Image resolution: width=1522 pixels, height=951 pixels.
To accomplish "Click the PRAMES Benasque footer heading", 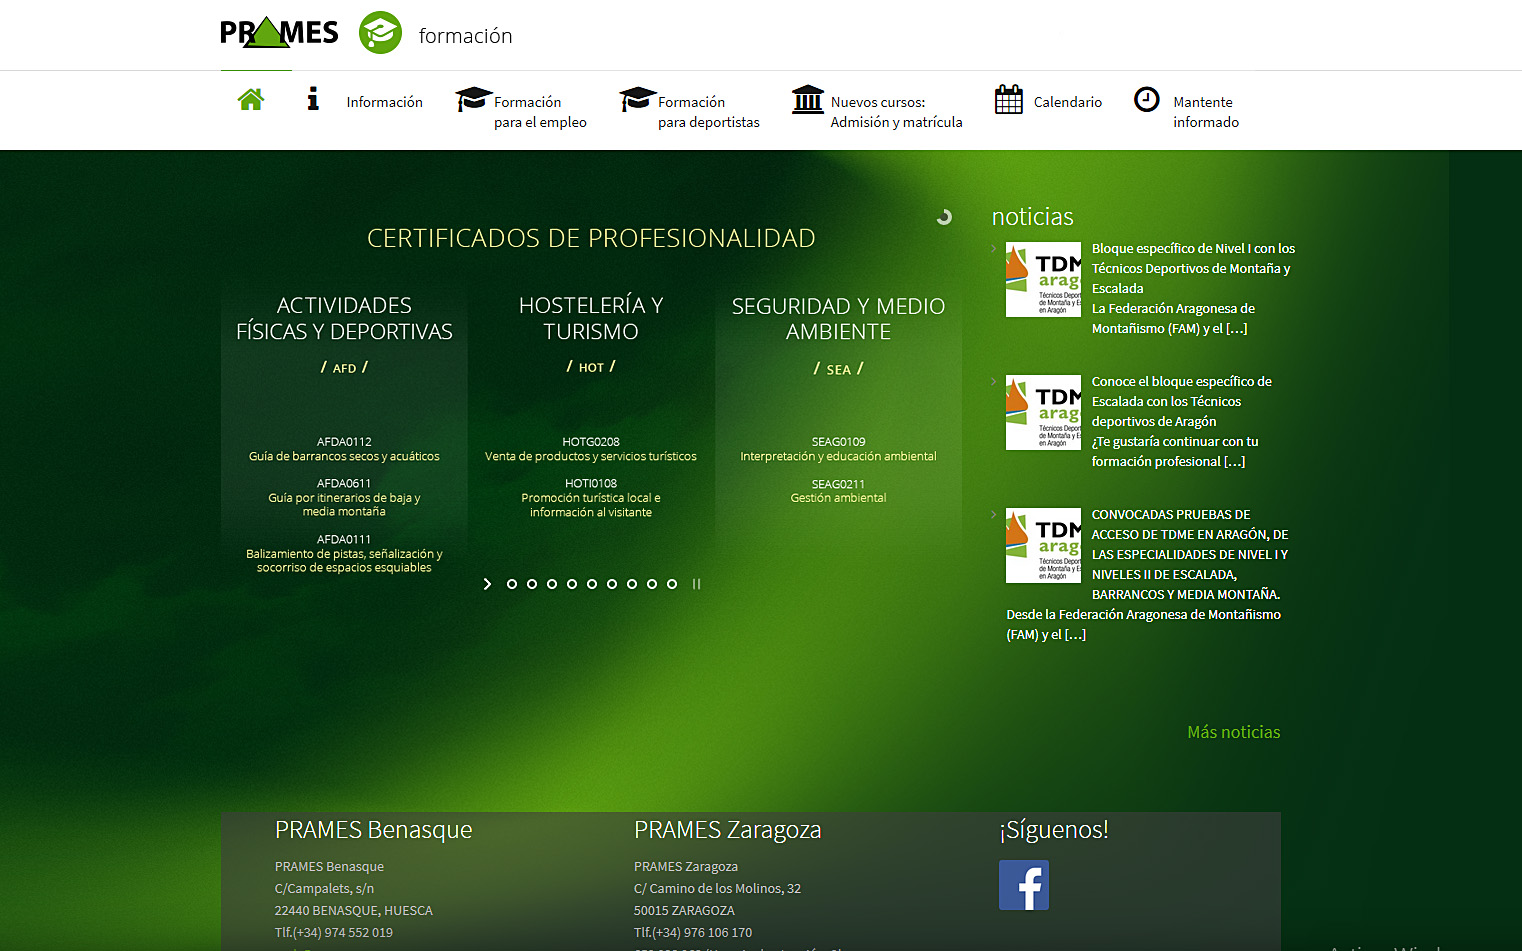I will point(373,830).
